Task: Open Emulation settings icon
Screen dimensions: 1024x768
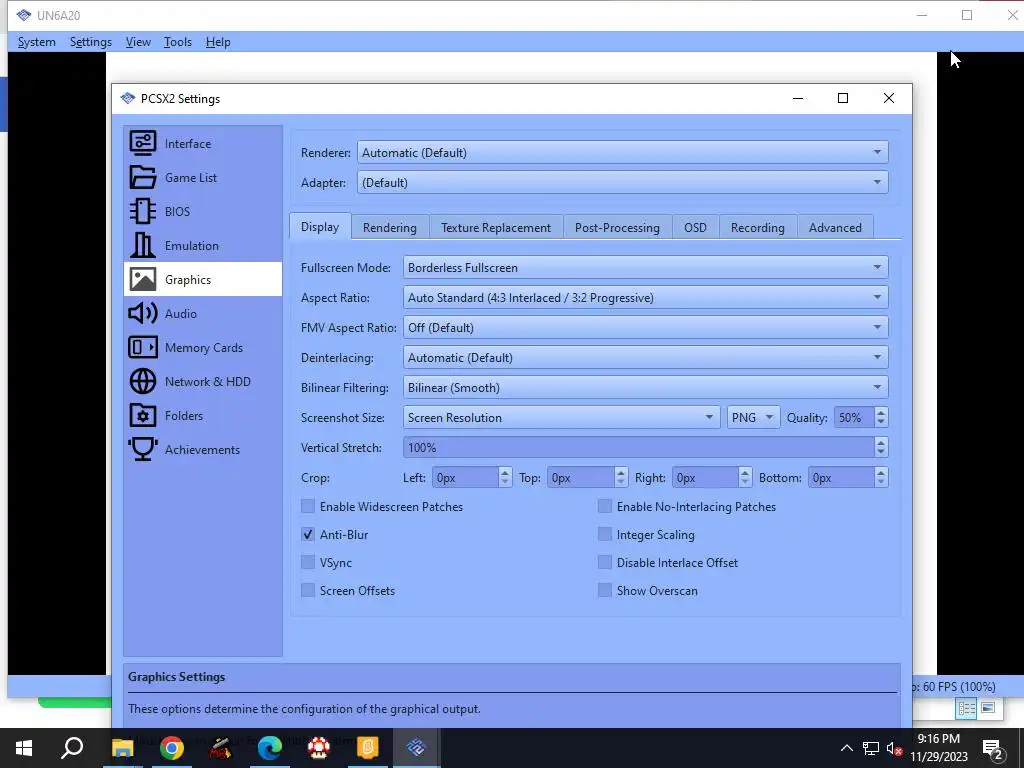Action: pos(142,245)
